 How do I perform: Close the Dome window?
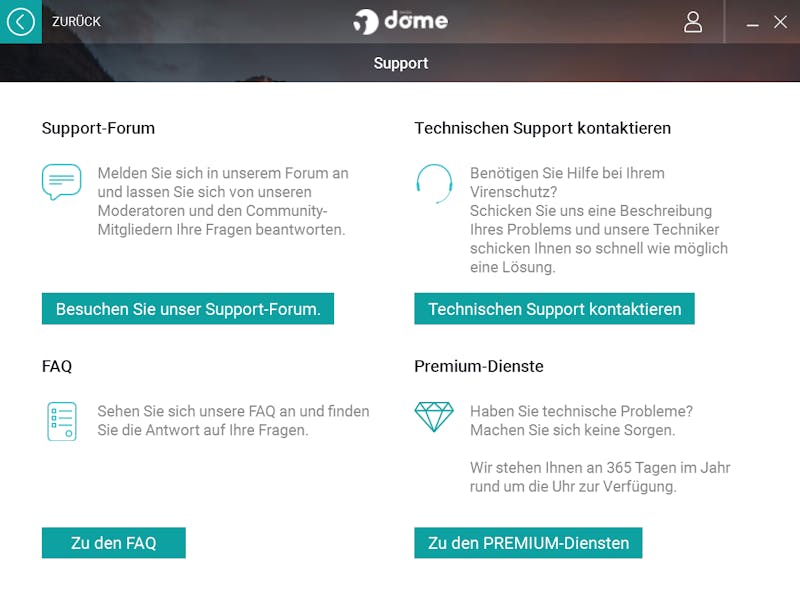click(x=780, y=22)
